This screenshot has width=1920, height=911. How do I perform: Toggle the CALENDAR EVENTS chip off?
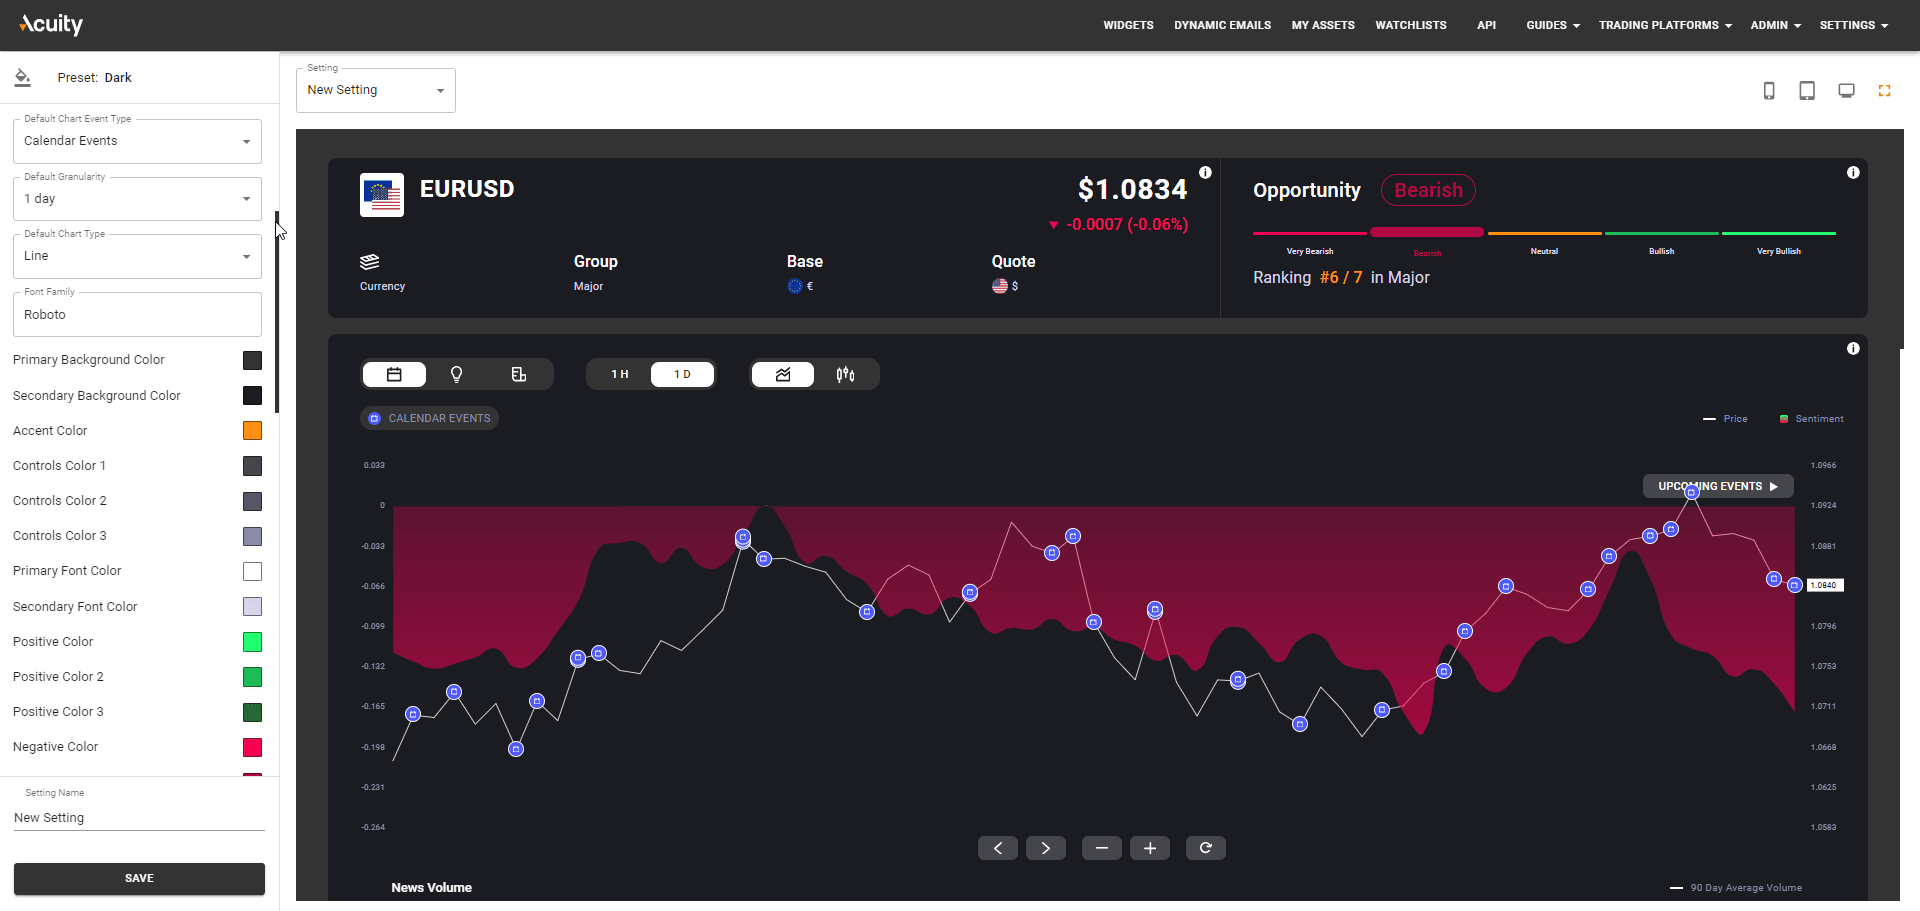coord(429,418)
